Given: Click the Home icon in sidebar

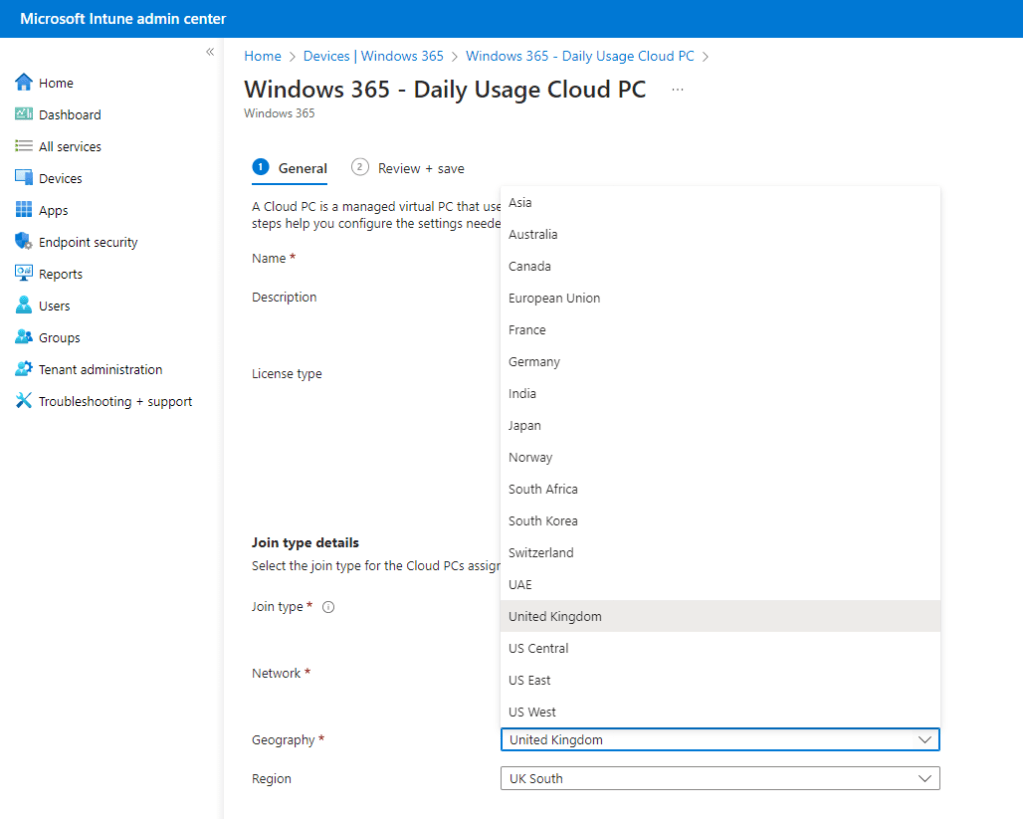Looking at the screenshot, I should click(24, 83).
